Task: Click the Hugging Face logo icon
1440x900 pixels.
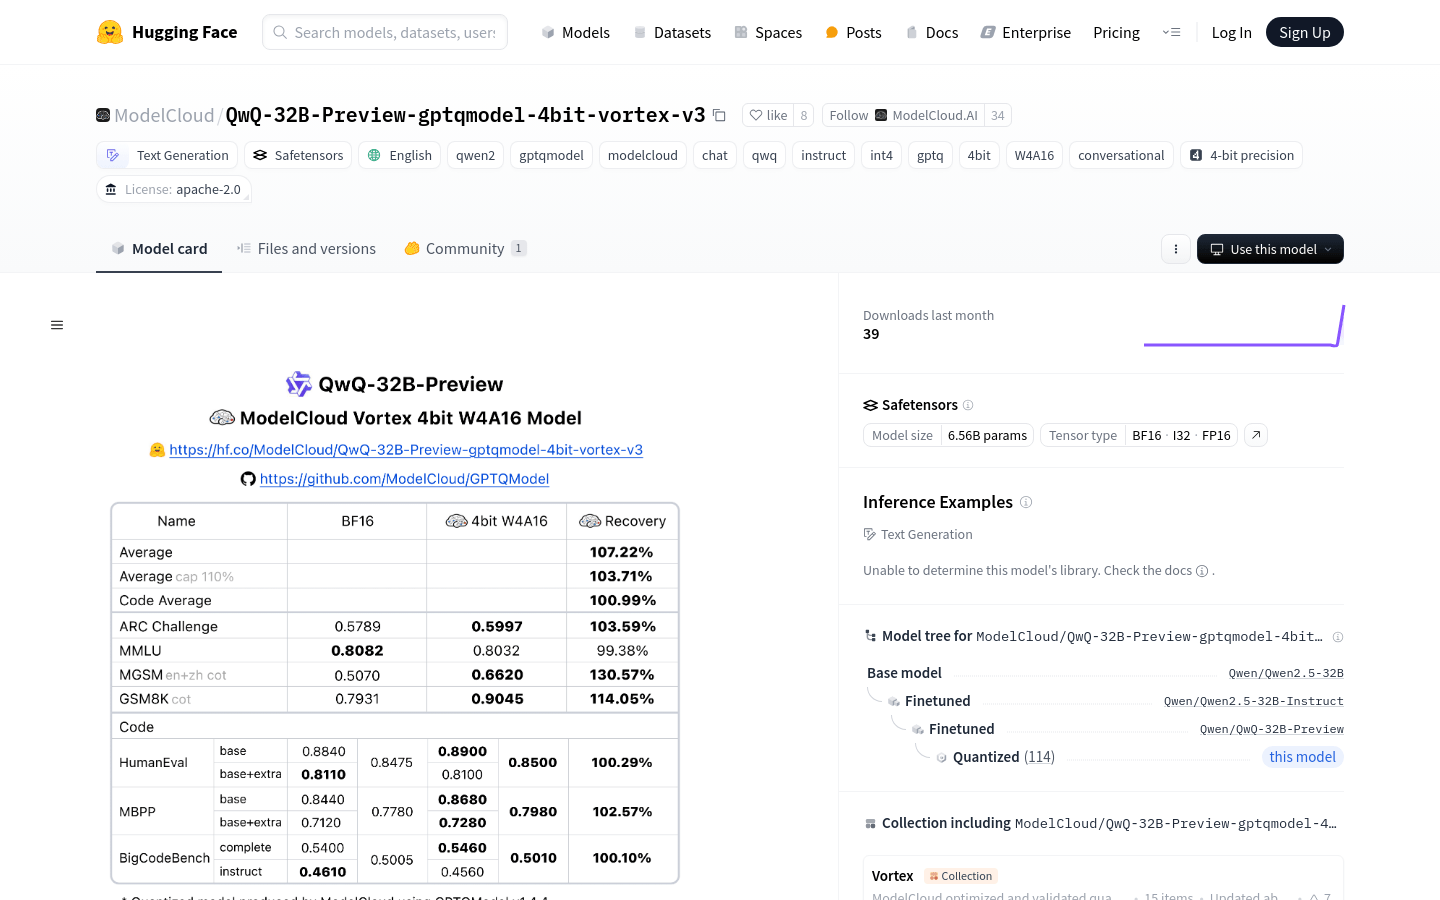Action: 110,32
